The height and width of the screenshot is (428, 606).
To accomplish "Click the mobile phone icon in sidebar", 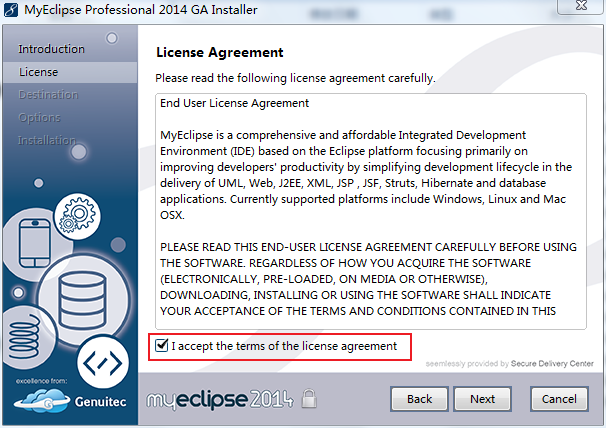I will (35, 243).
